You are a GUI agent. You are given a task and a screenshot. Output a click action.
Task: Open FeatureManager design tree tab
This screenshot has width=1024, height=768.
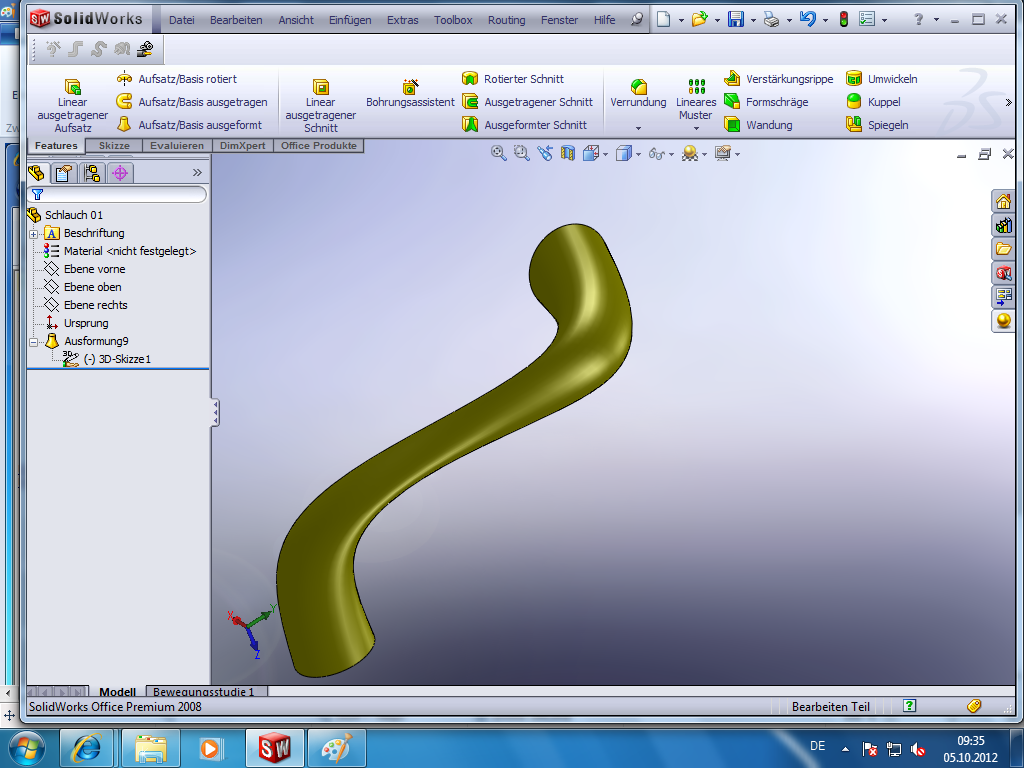(37, 173)
